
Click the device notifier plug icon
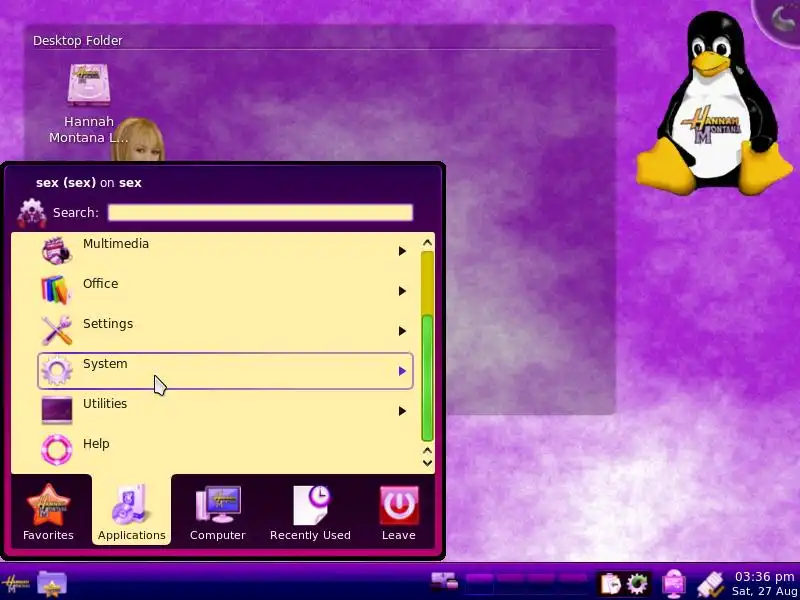coord(710,583)
